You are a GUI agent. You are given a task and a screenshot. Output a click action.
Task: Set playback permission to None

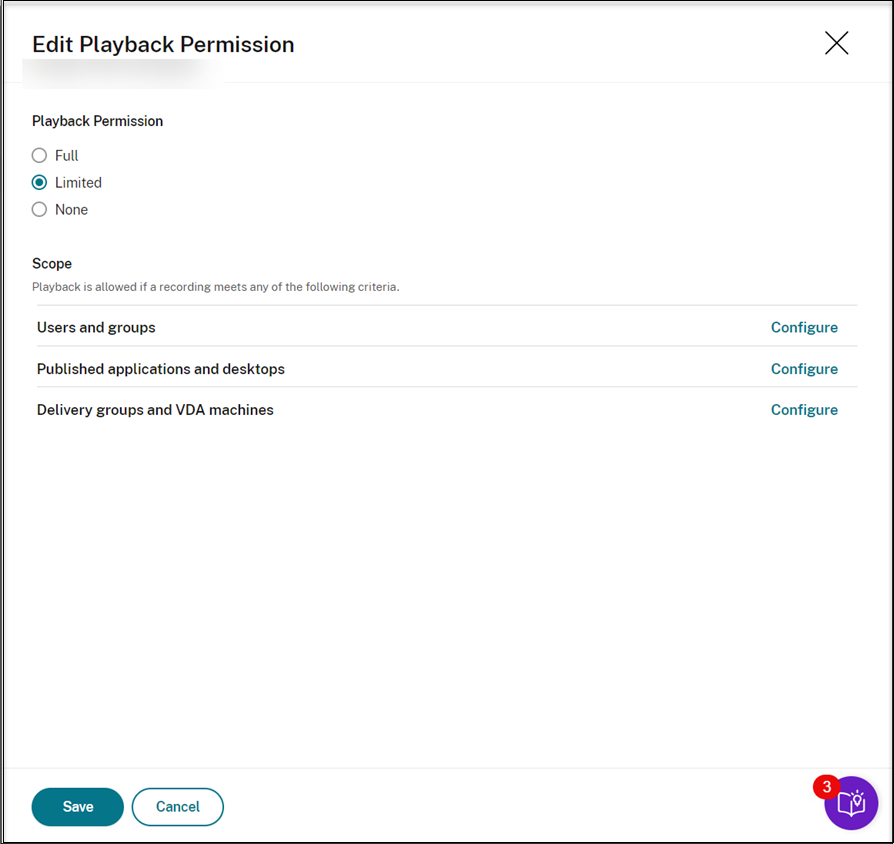pos(39,210)
